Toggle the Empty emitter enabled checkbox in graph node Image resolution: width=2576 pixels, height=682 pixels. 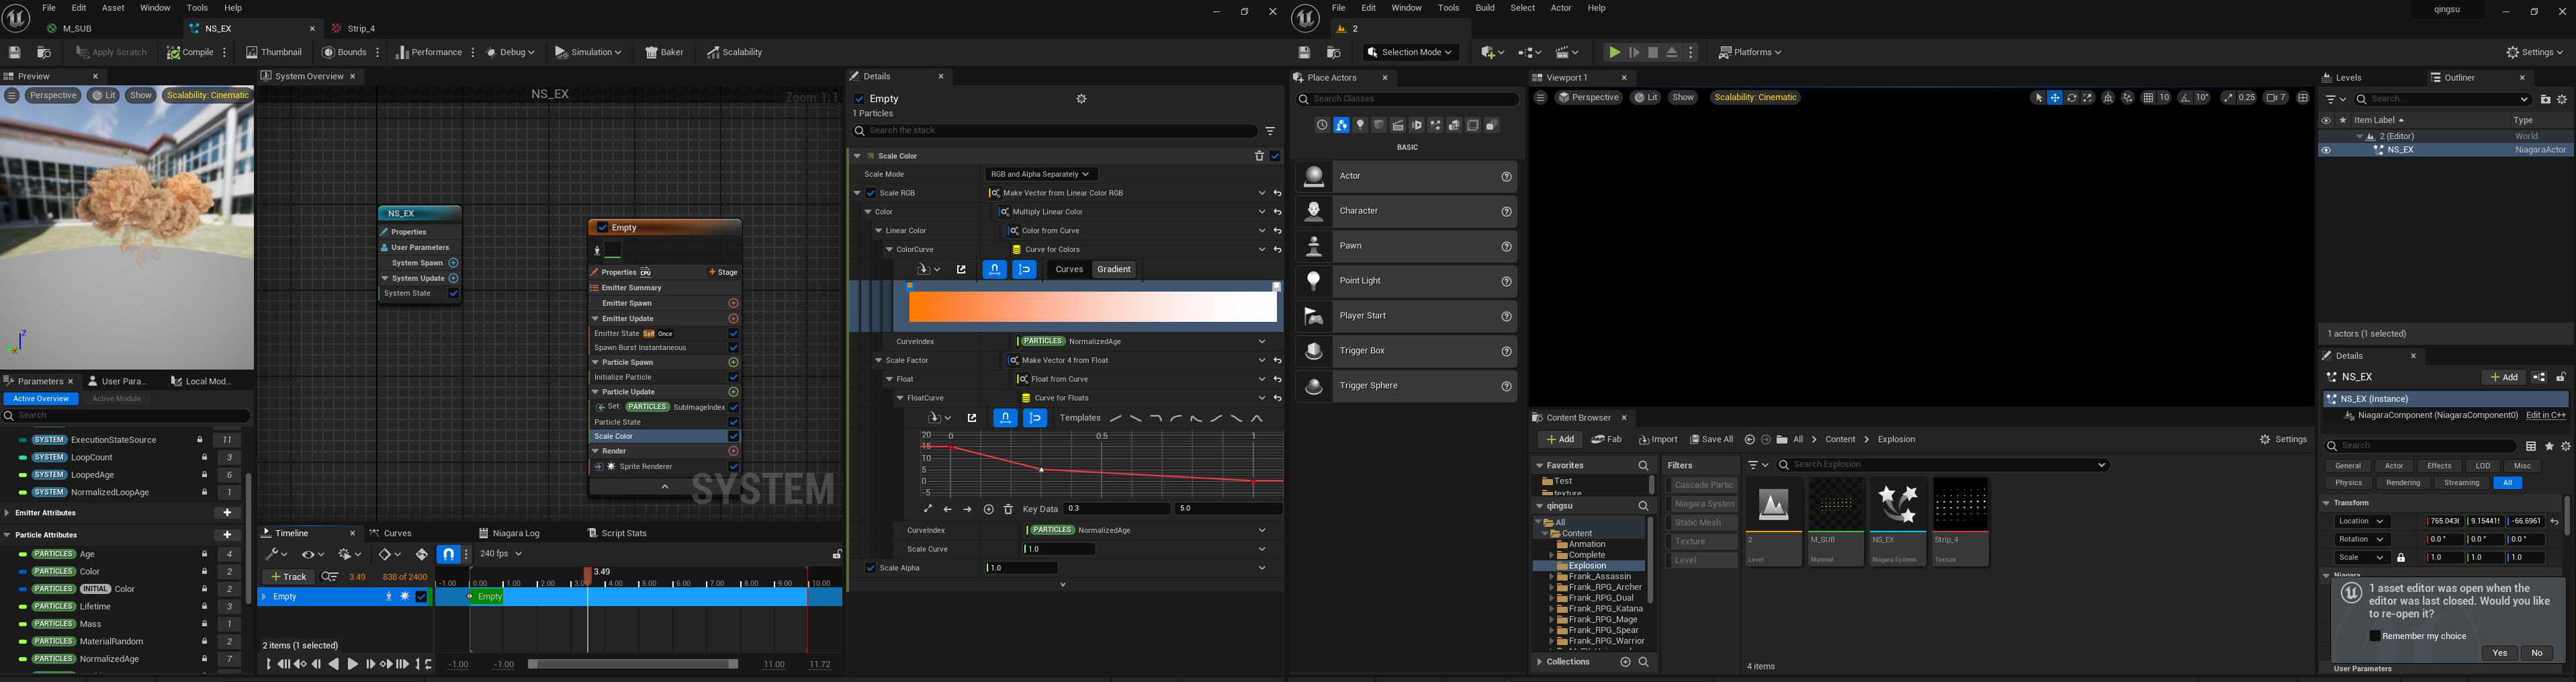pos(602,227)
